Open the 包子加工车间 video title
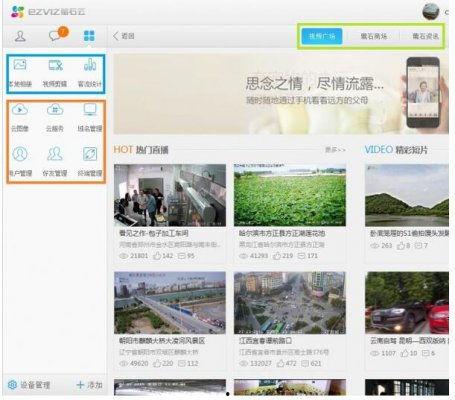The height and width of the screenshot is (400, 455). [x=154, y=233]
